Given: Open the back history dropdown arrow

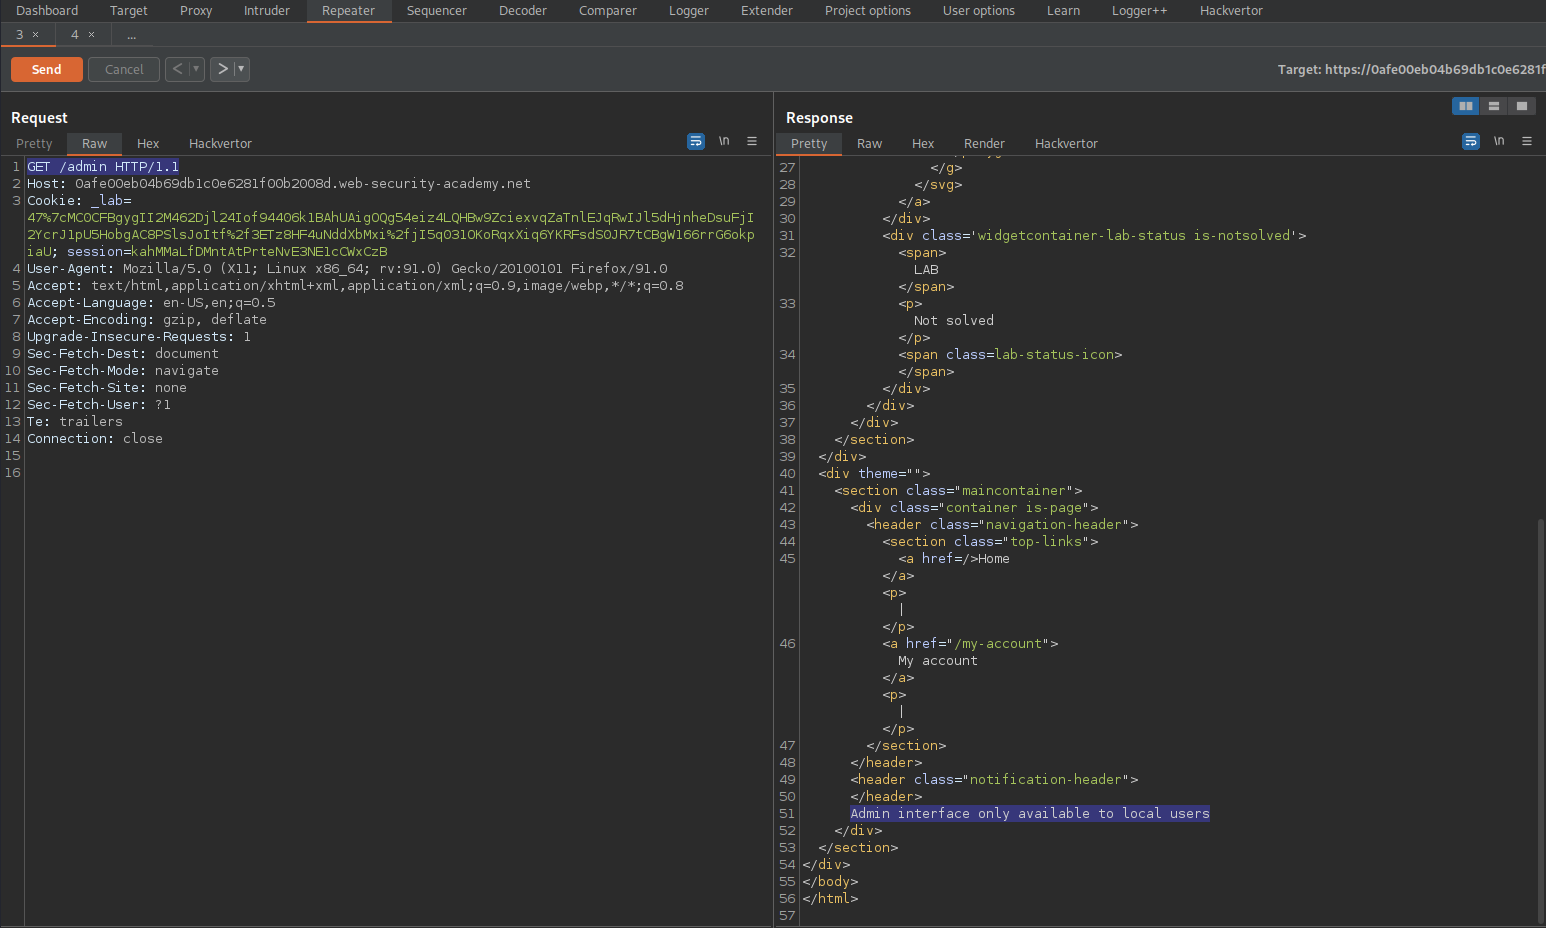Looking at the screenshot, I should [x=196, y=69].
